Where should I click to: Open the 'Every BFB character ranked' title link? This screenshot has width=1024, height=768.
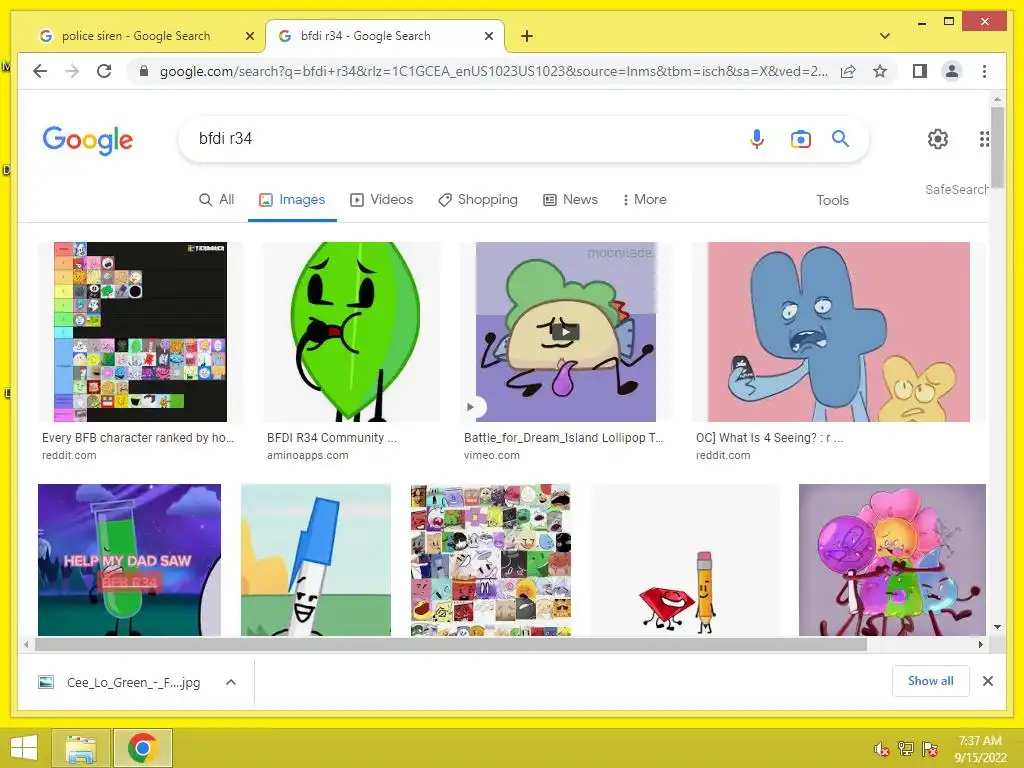[138, 438]
